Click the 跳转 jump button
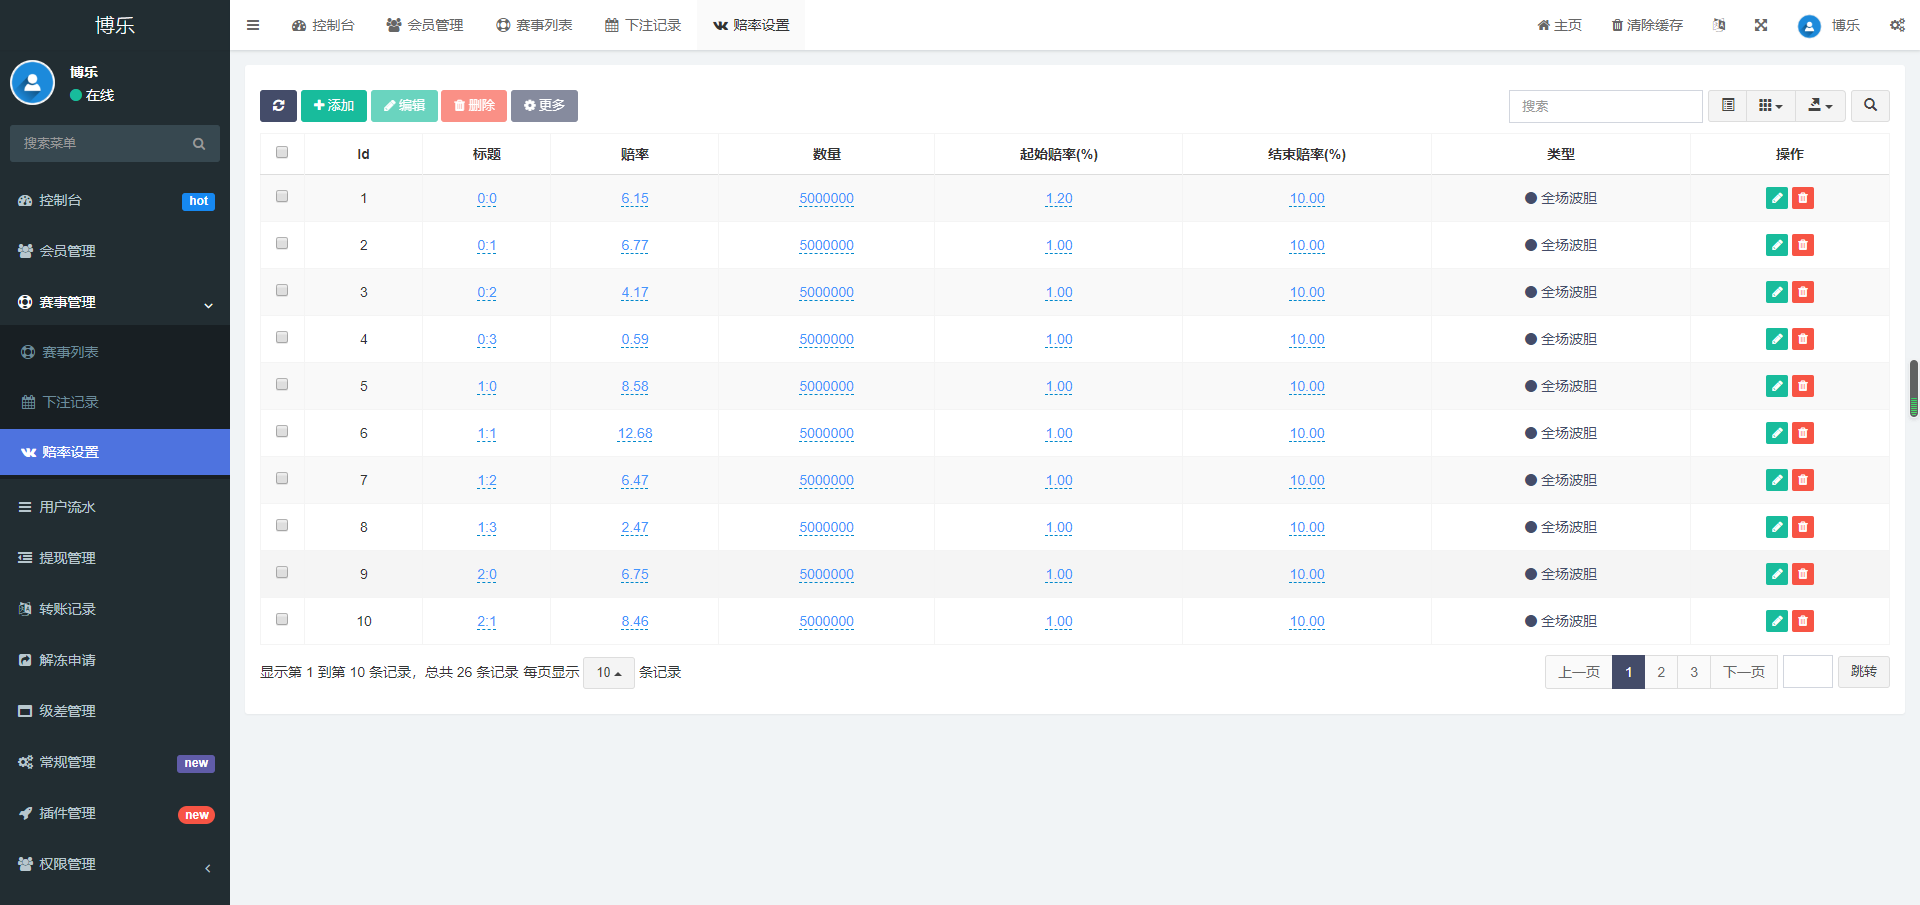The image size is (1920, 905). click(1864, 672)
